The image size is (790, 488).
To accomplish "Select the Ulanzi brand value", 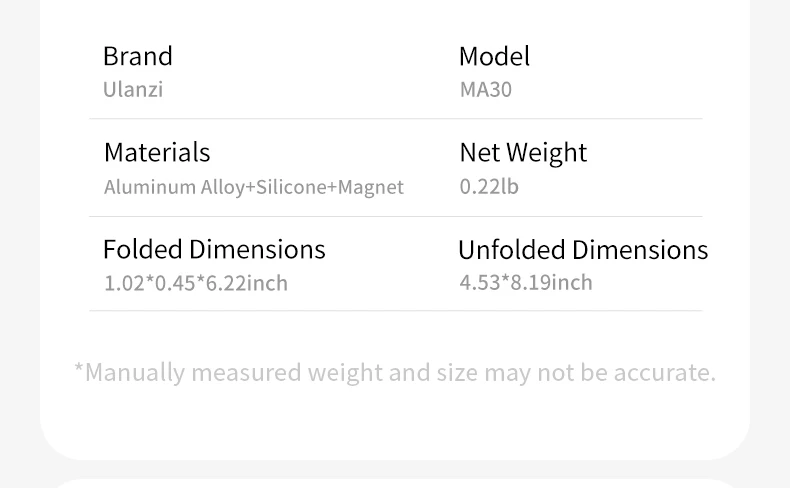I will pos(132,89).
